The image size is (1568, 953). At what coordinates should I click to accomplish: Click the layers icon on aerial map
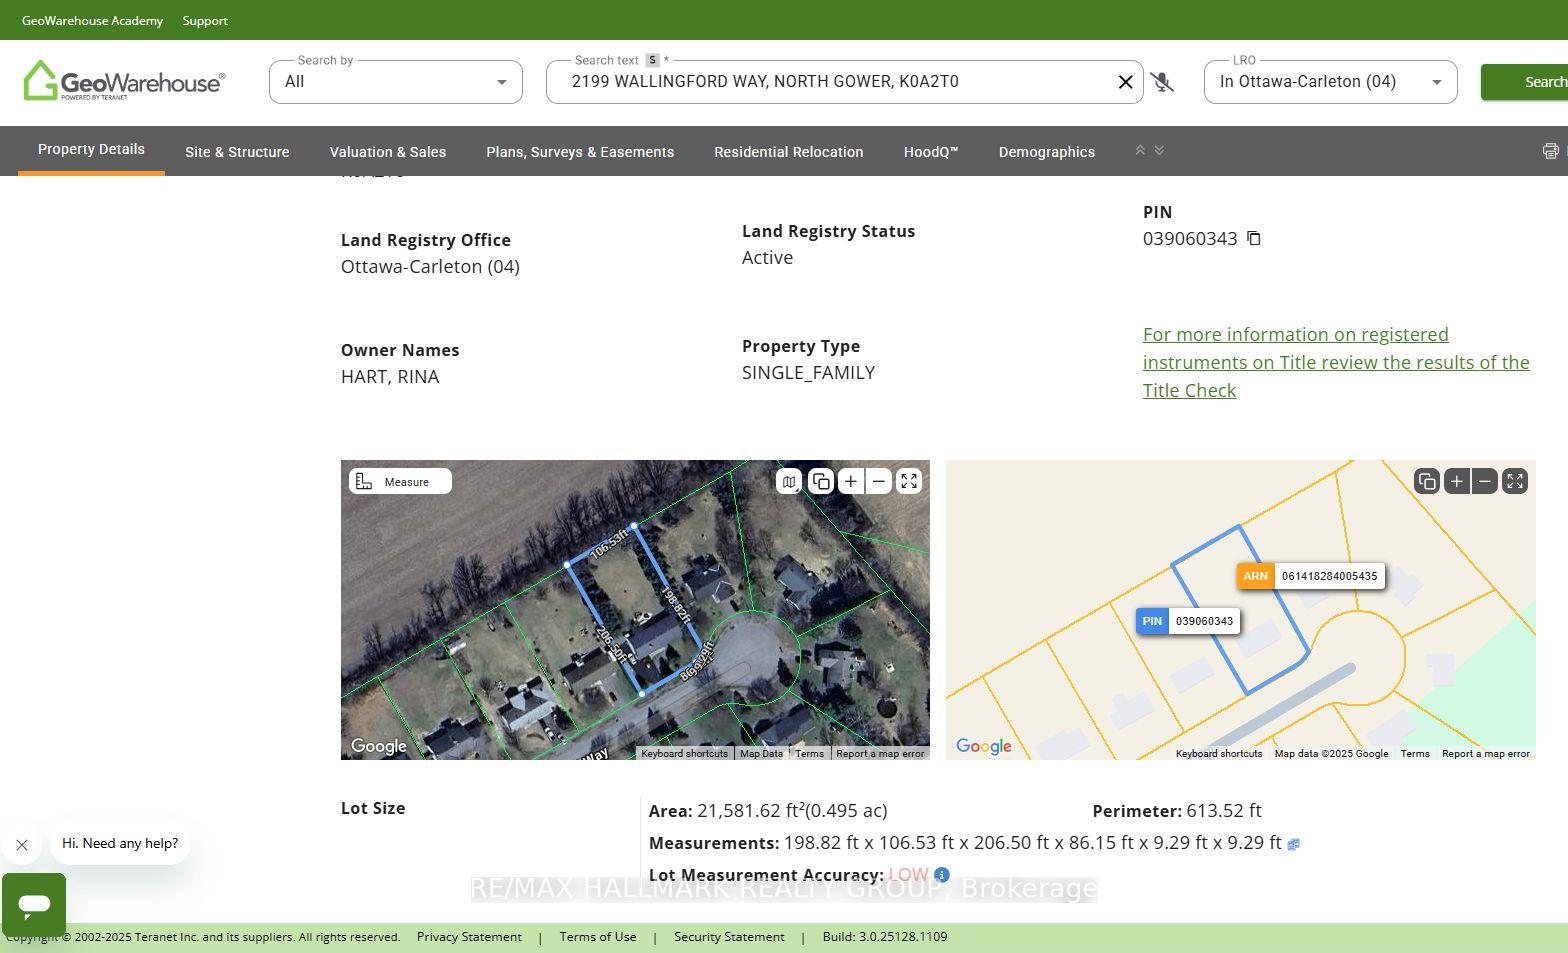(x=820, y=481)
